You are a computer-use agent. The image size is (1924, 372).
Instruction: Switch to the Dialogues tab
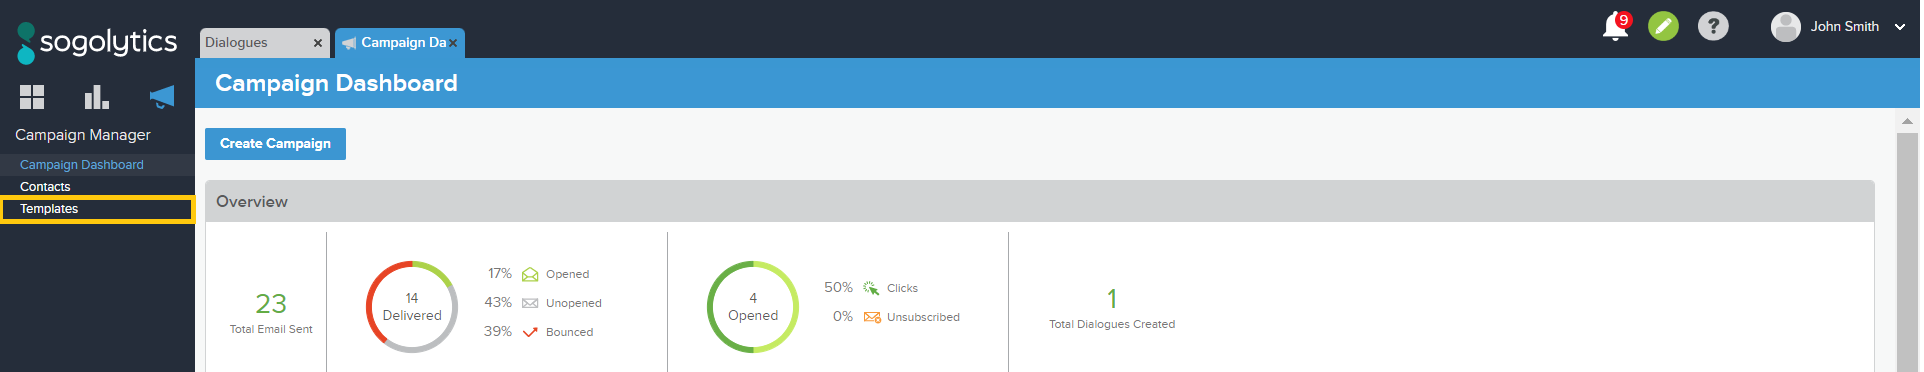click(255, 43)
